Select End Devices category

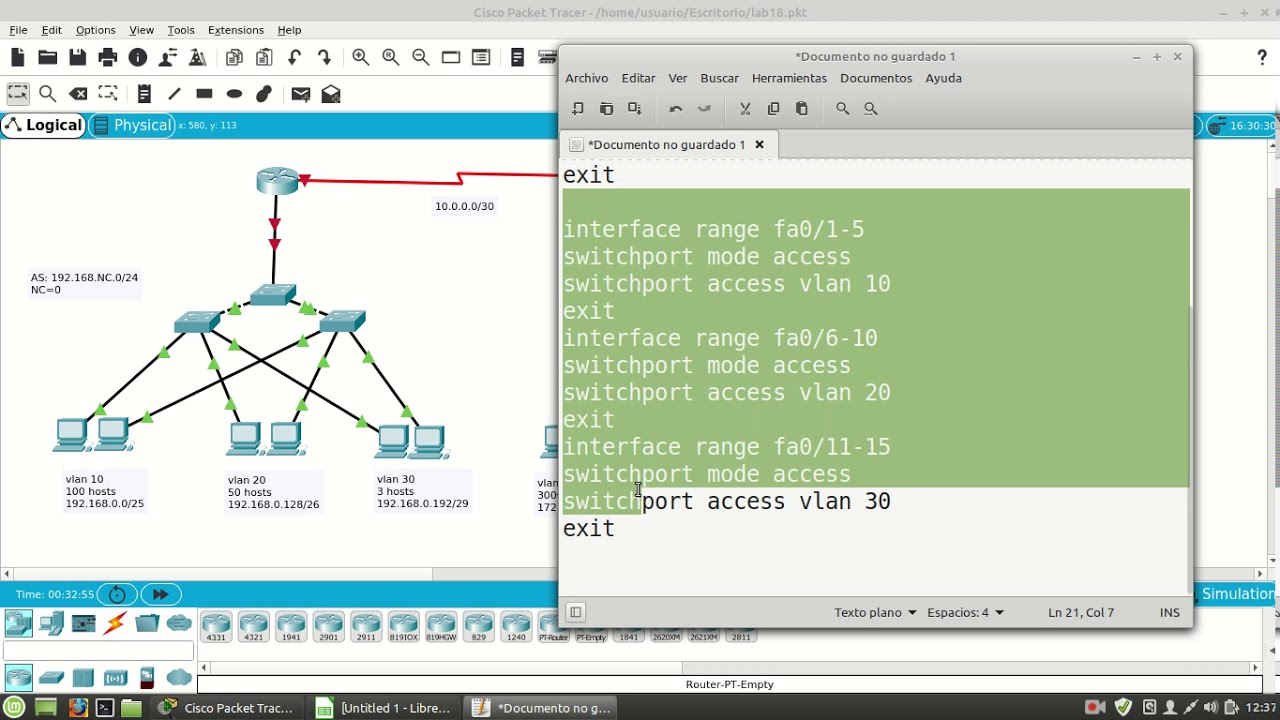coord(50,624)
